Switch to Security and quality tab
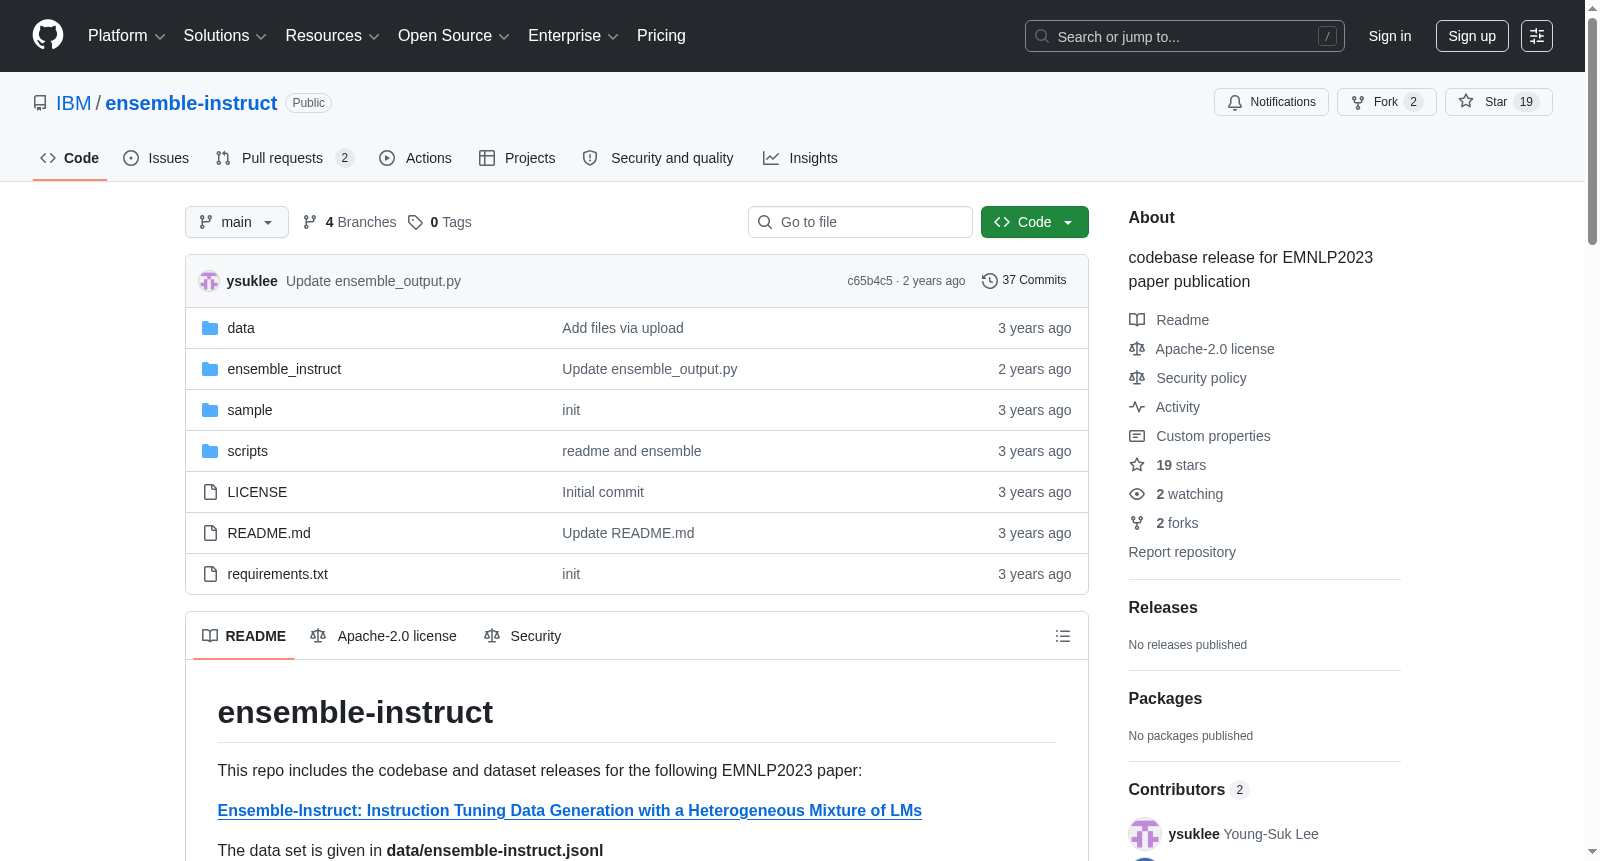Screen dimensions: 1600x861 (x=658, y=158)
